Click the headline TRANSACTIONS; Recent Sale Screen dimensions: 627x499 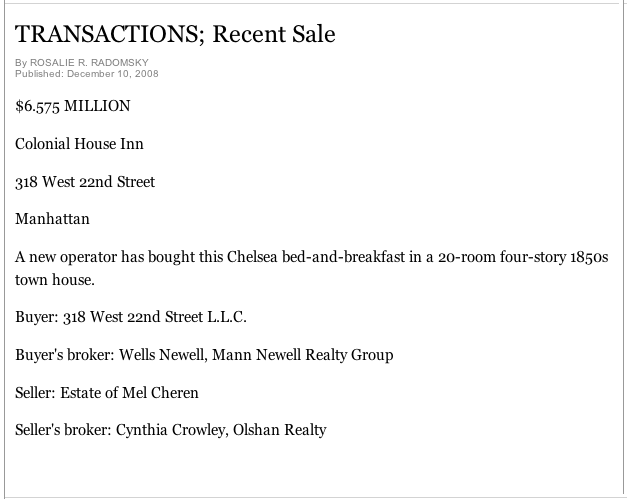point(175,34)
